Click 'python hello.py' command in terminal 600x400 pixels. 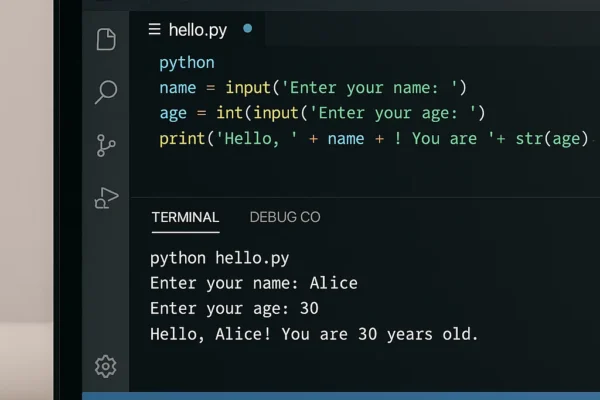pyautogui.click(x=220, y=258)
